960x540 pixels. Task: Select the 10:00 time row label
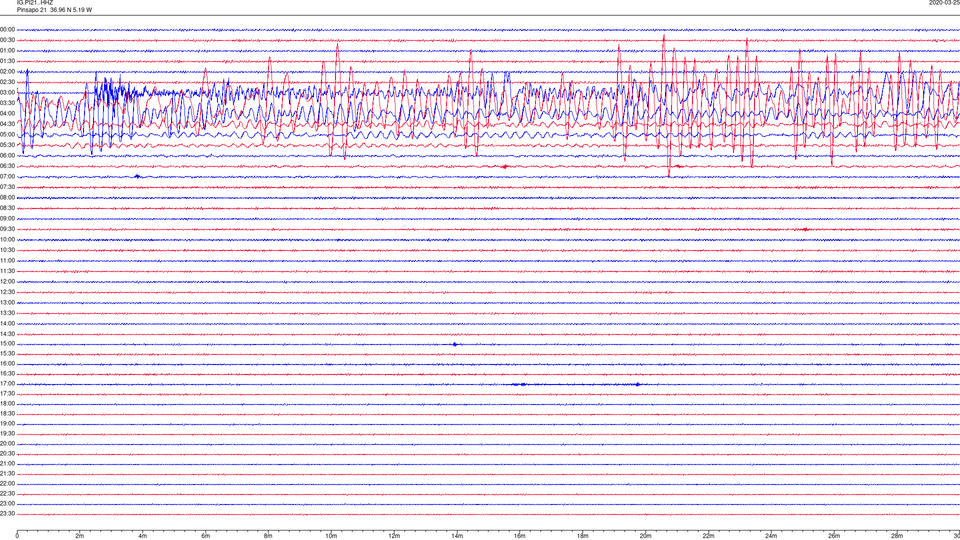[7, 240]
